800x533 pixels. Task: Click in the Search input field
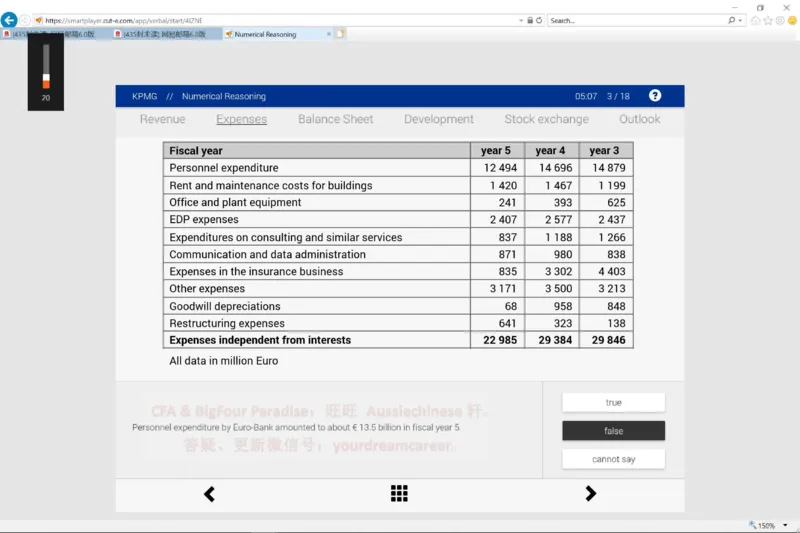tap(638, 20)
